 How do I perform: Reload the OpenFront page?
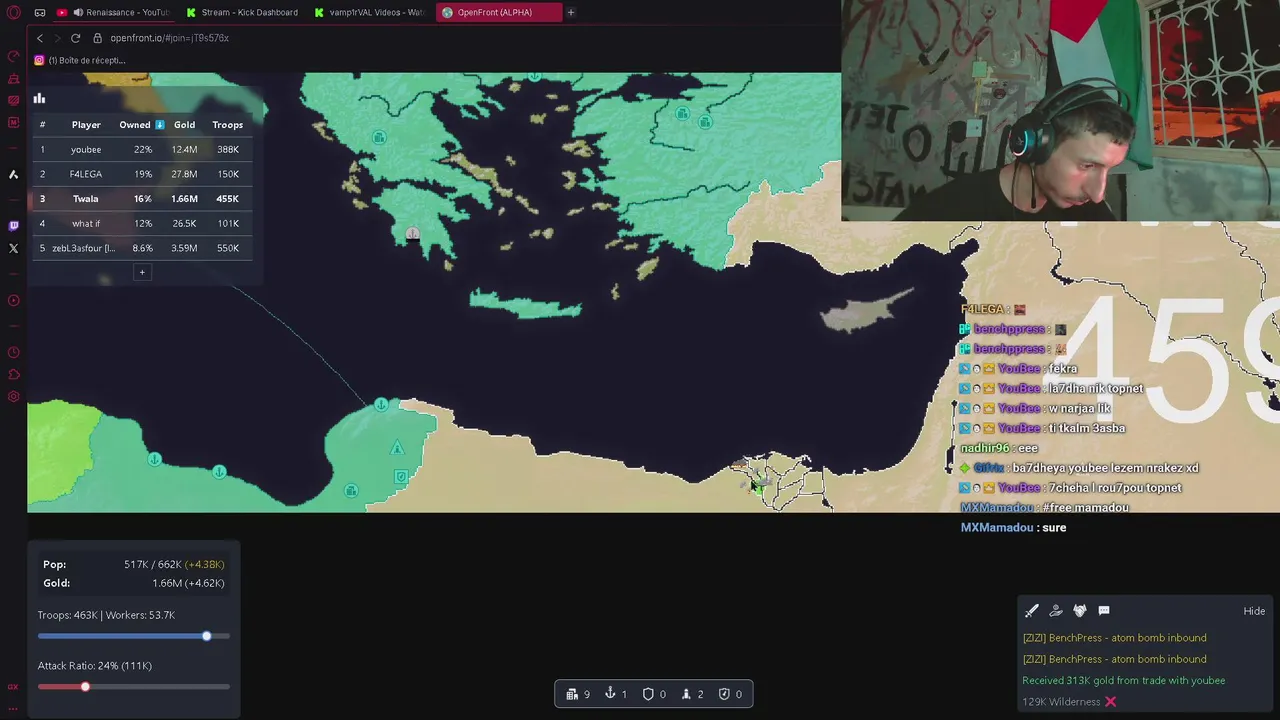[x=75, y=38]
